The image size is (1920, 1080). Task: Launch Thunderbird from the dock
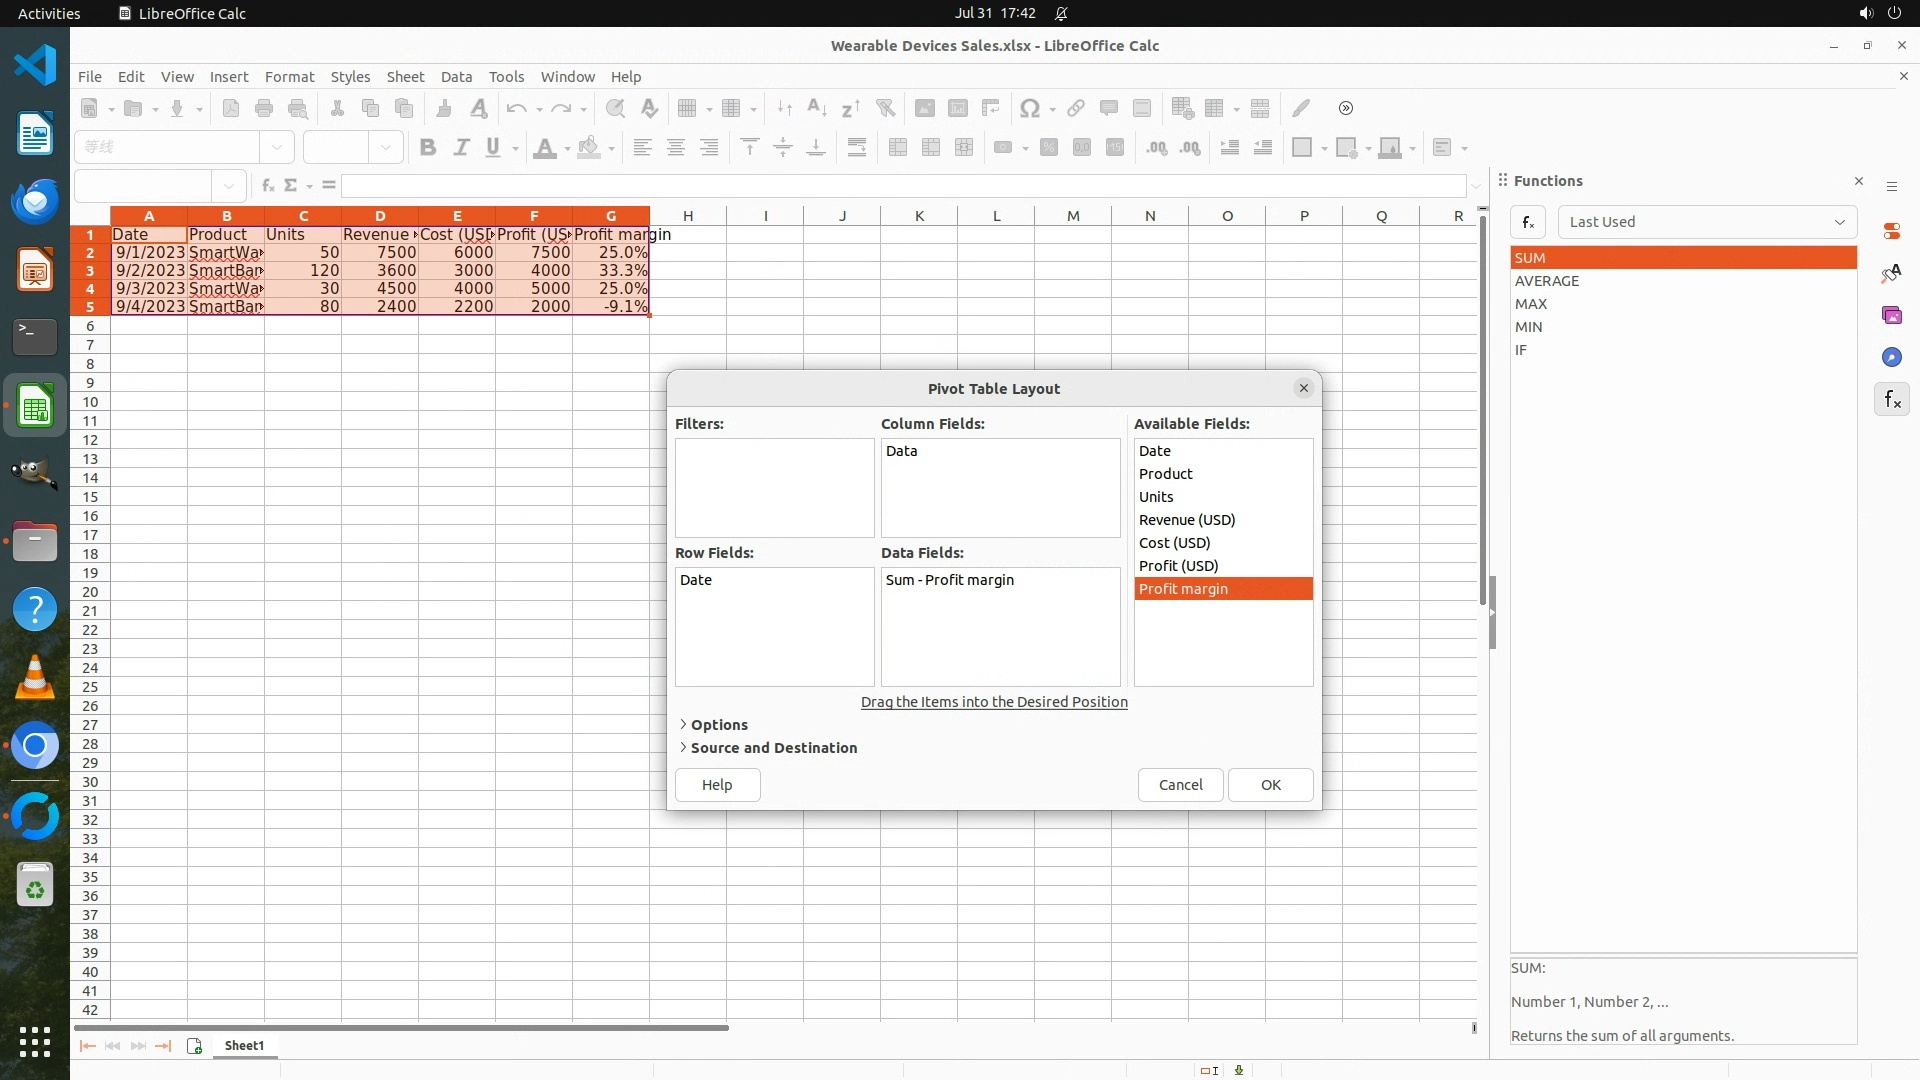click(x=35, y=201)
